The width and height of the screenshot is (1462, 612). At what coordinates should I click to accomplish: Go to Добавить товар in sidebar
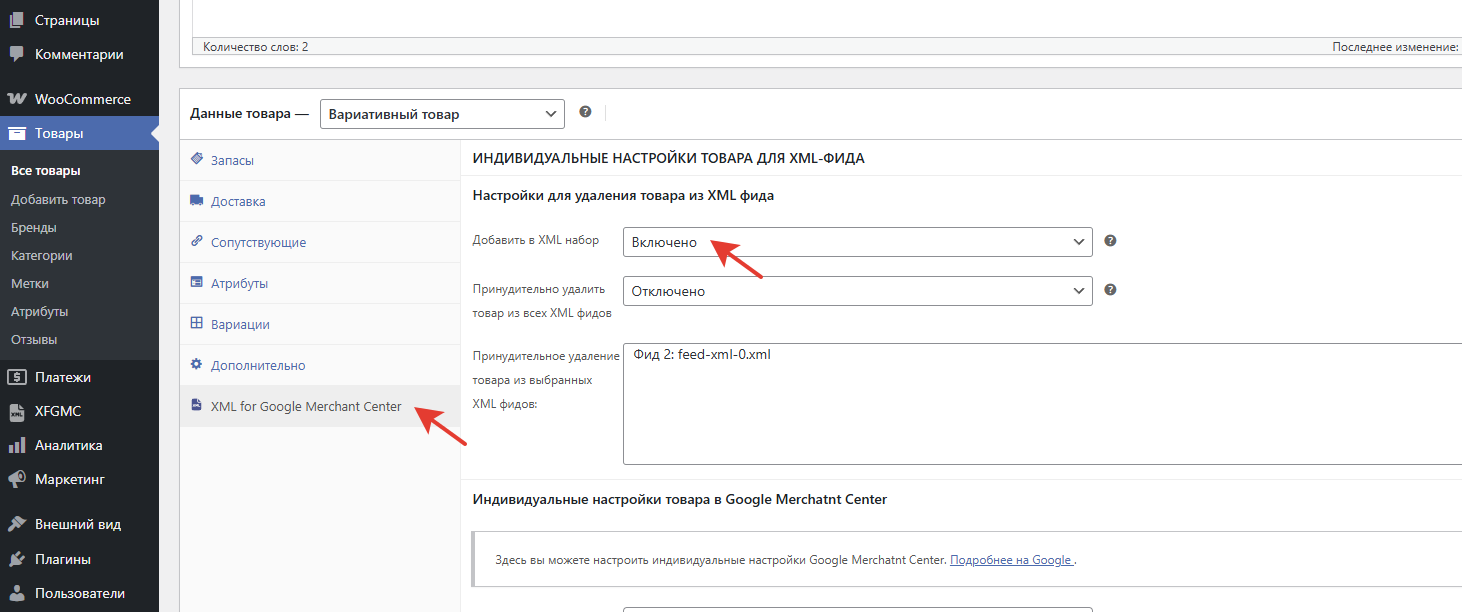click(x=58, y=199)
